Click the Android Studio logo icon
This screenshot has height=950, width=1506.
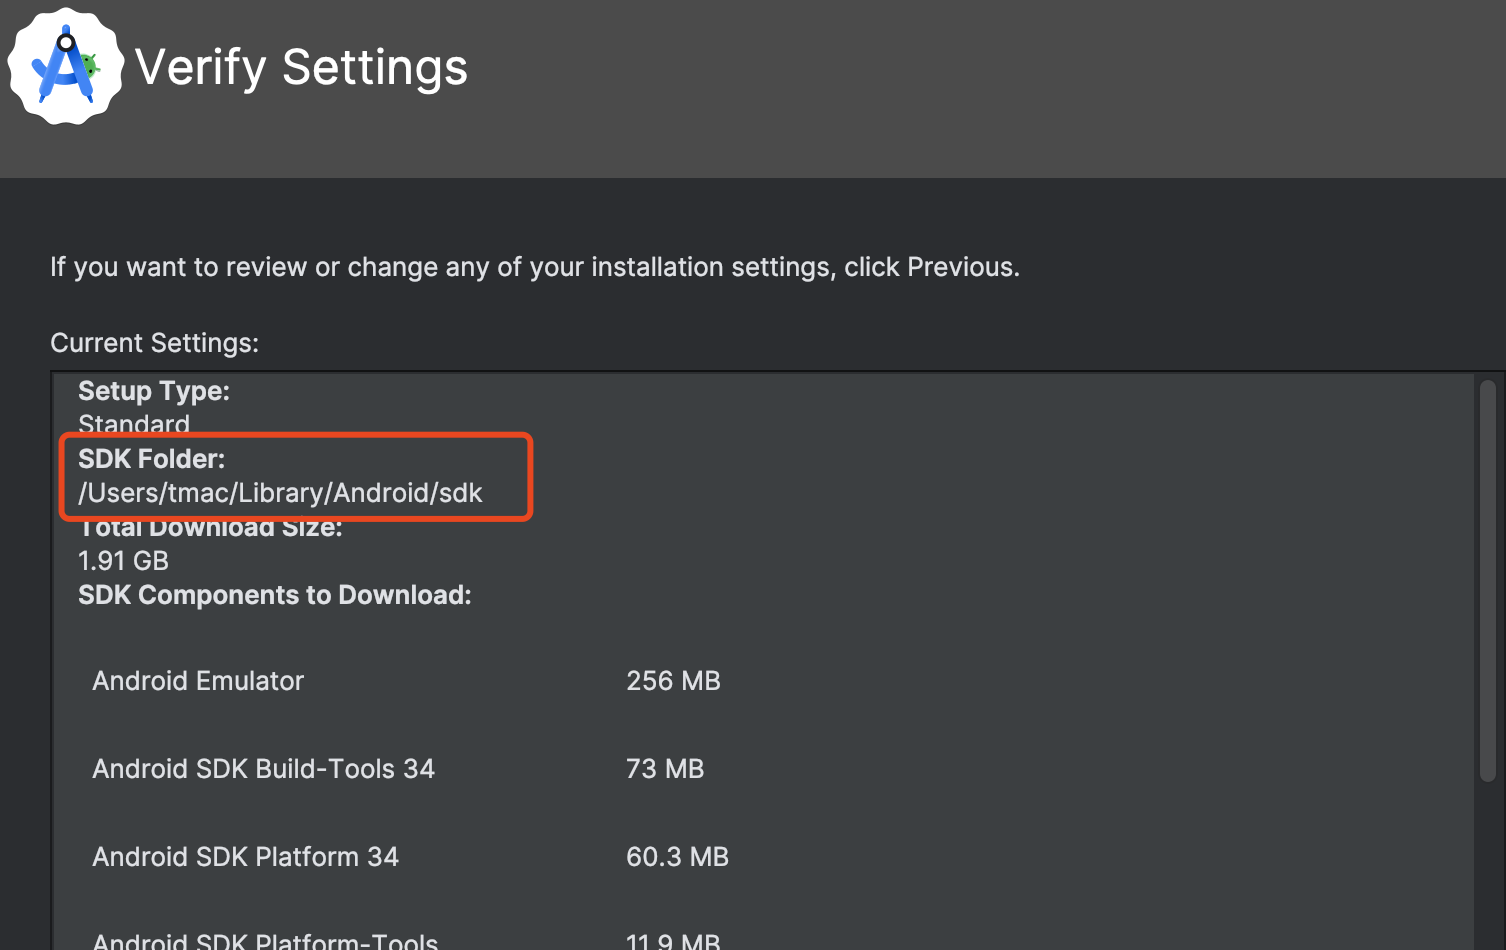coord(66,66)
